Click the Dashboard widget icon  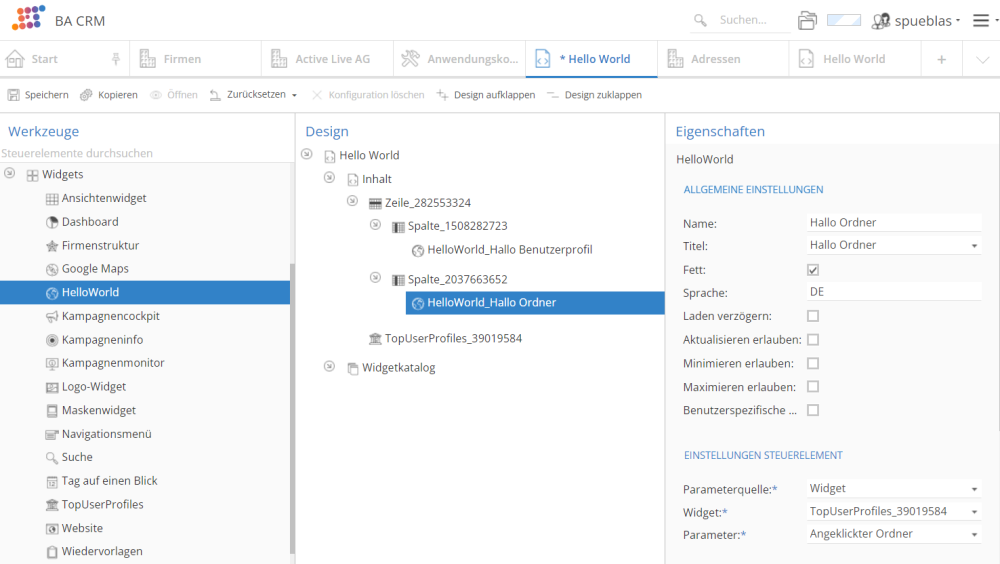pyautogui.click(x=53, y=222)
